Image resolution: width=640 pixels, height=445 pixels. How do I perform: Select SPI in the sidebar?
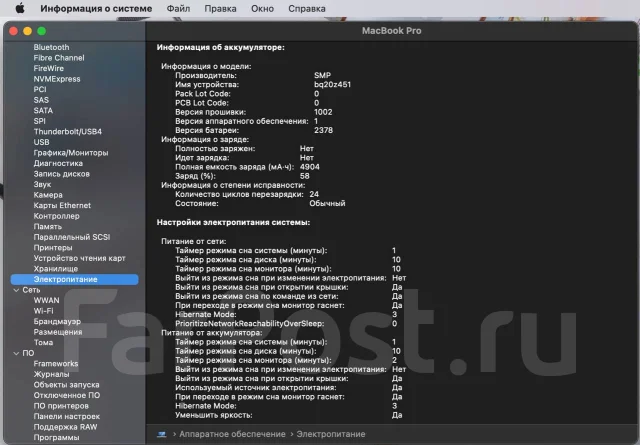click(40, 121)
